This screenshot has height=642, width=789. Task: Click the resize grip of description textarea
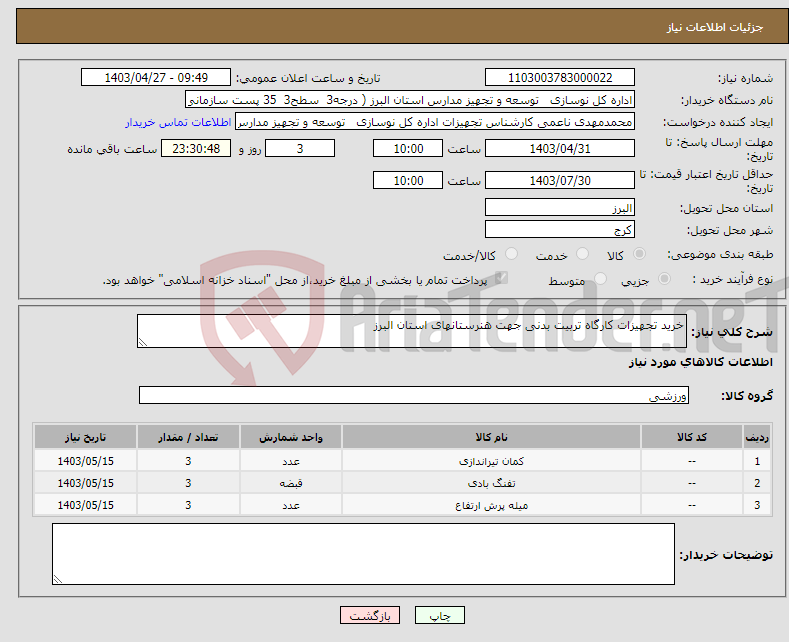[x=143, y=342]
